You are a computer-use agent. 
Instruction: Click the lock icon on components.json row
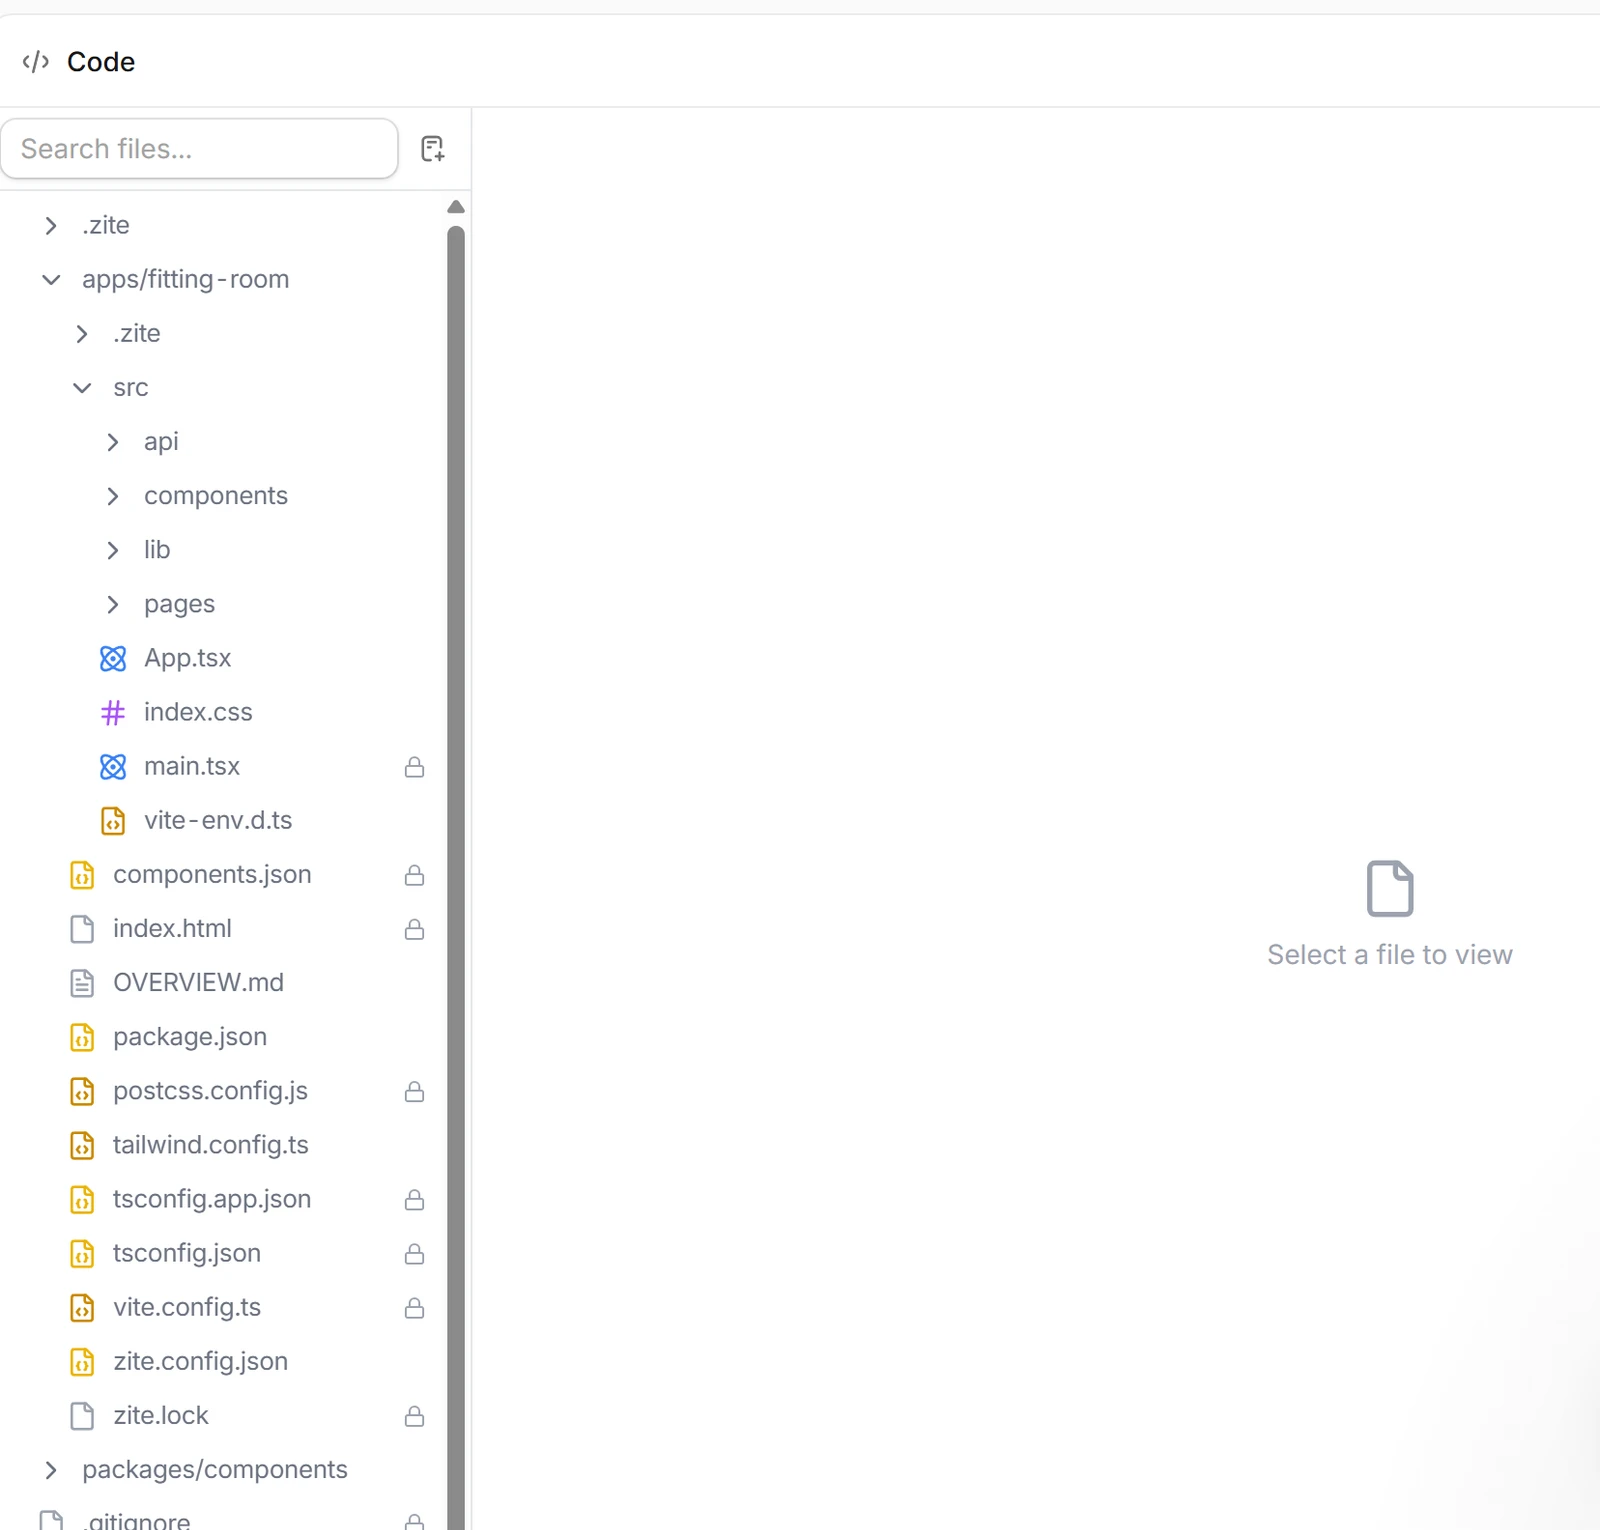(x=414, y=875)
